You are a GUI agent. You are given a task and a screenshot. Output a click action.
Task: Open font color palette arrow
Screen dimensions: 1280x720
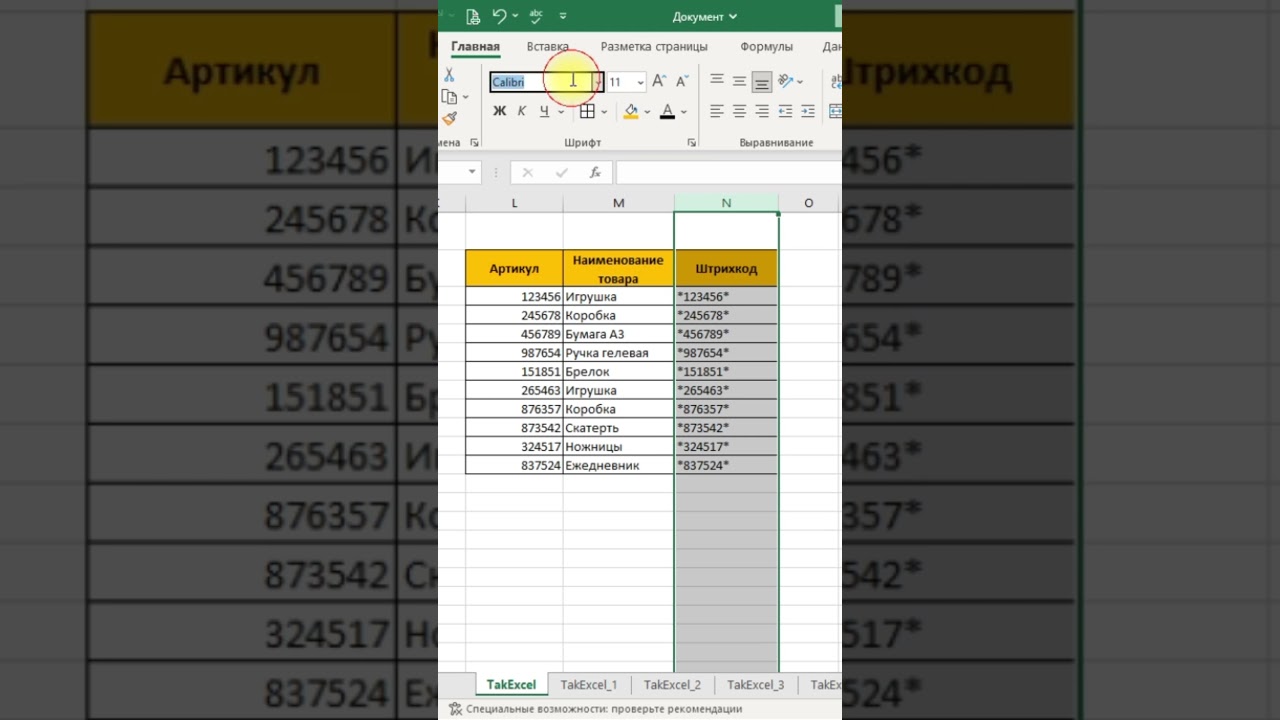coord(684,112)
